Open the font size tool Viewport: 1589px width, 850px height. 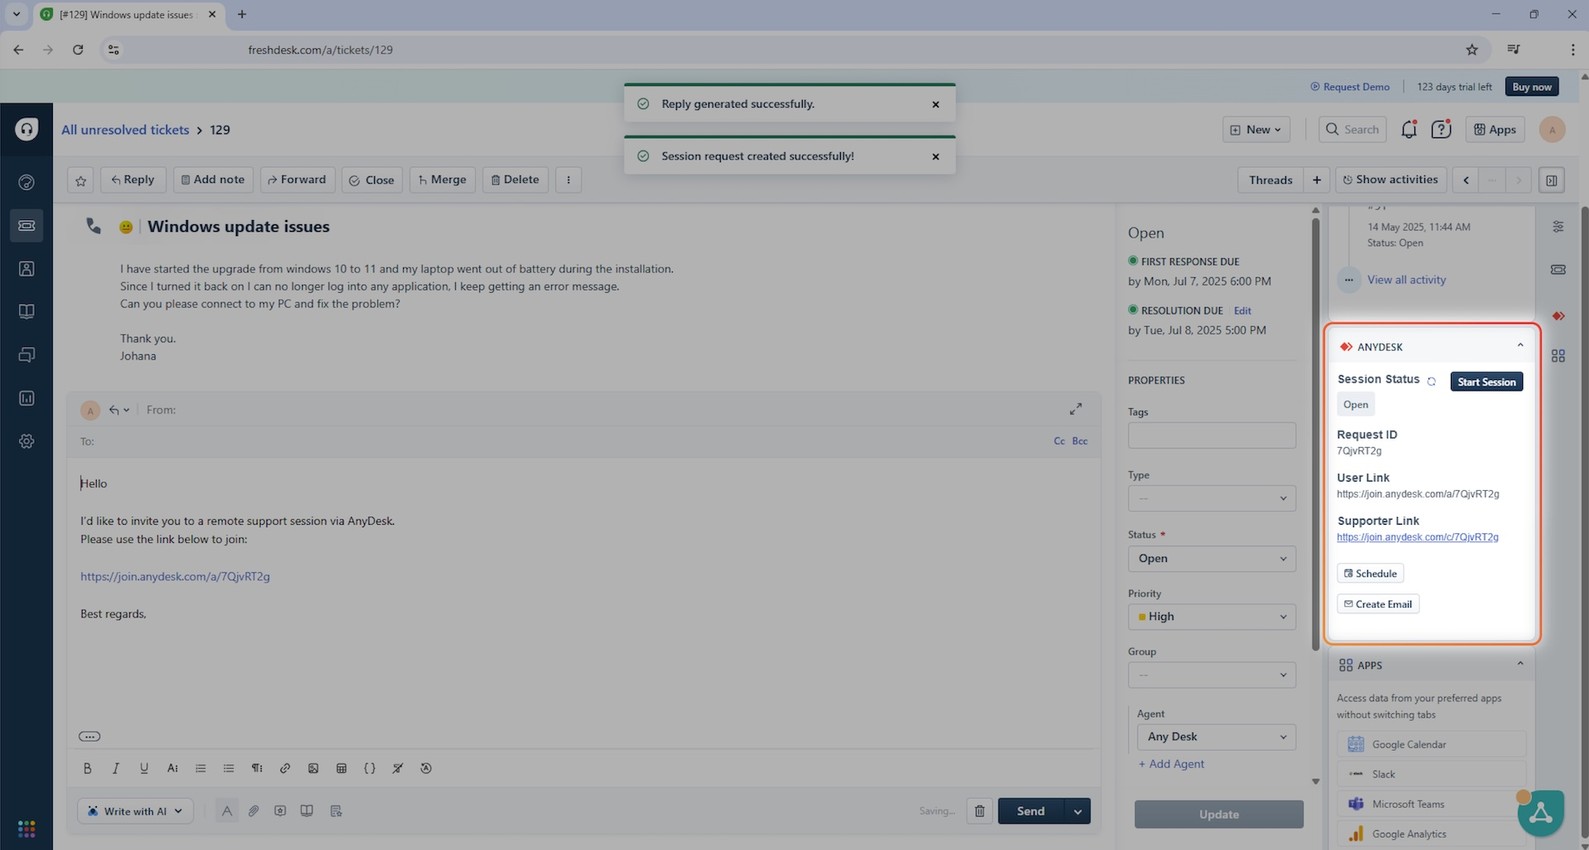click(x=172, y=768)
